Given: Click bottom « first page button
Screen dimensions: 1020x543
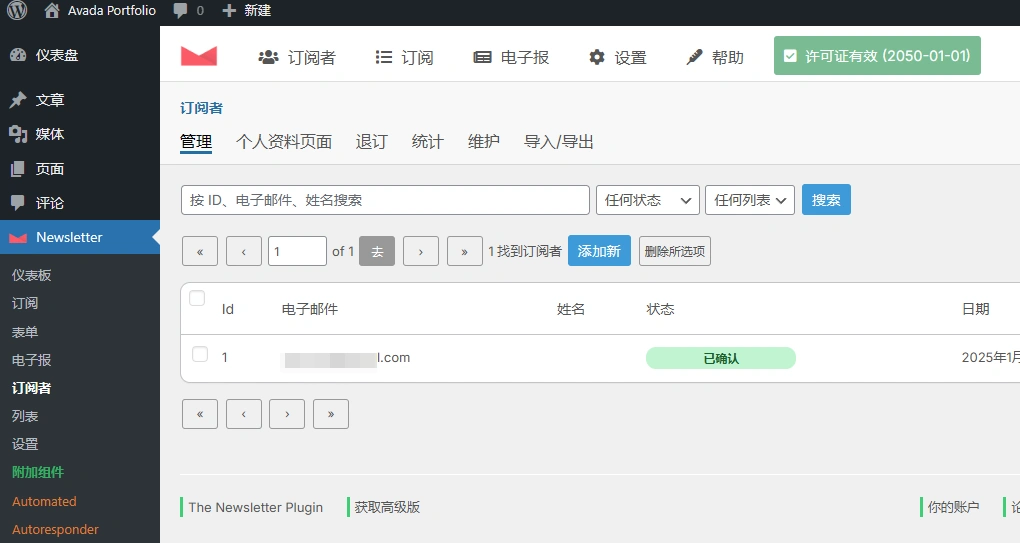Looking at the screenshot, I should [x=200, y=414].
